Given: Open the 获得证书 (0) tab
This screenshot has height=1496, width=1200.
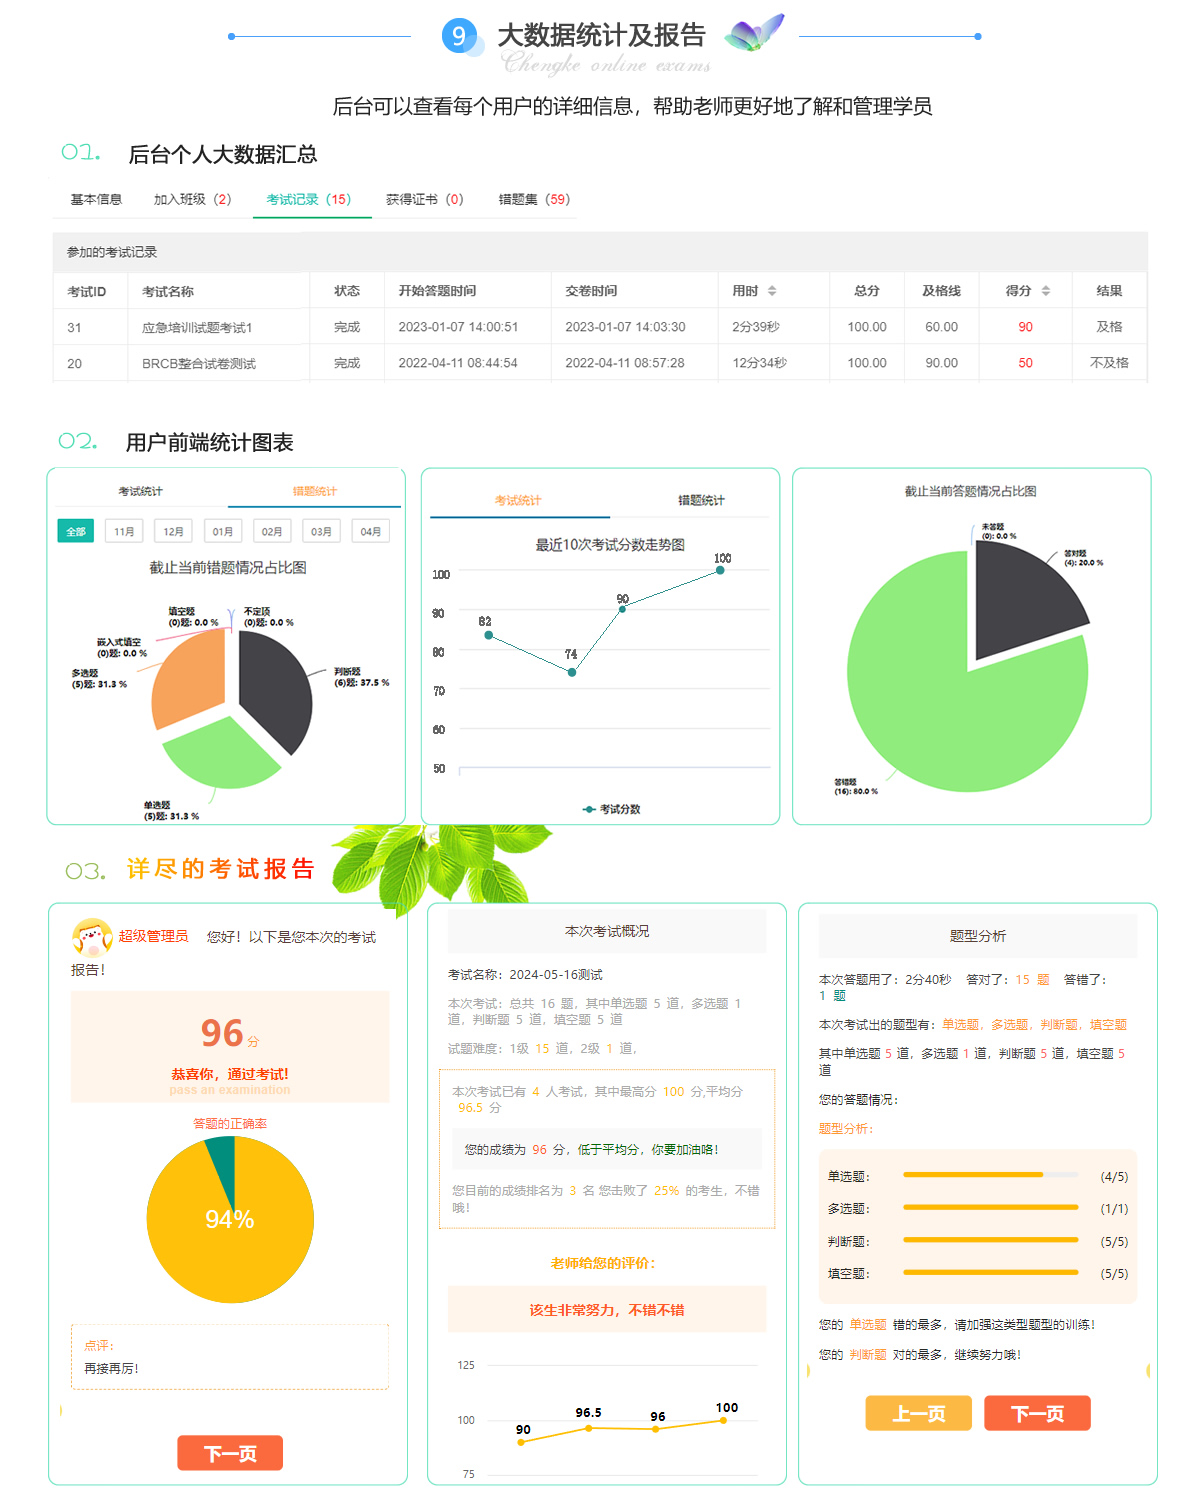Looking at the screenshot, I should tap(424, 199).
